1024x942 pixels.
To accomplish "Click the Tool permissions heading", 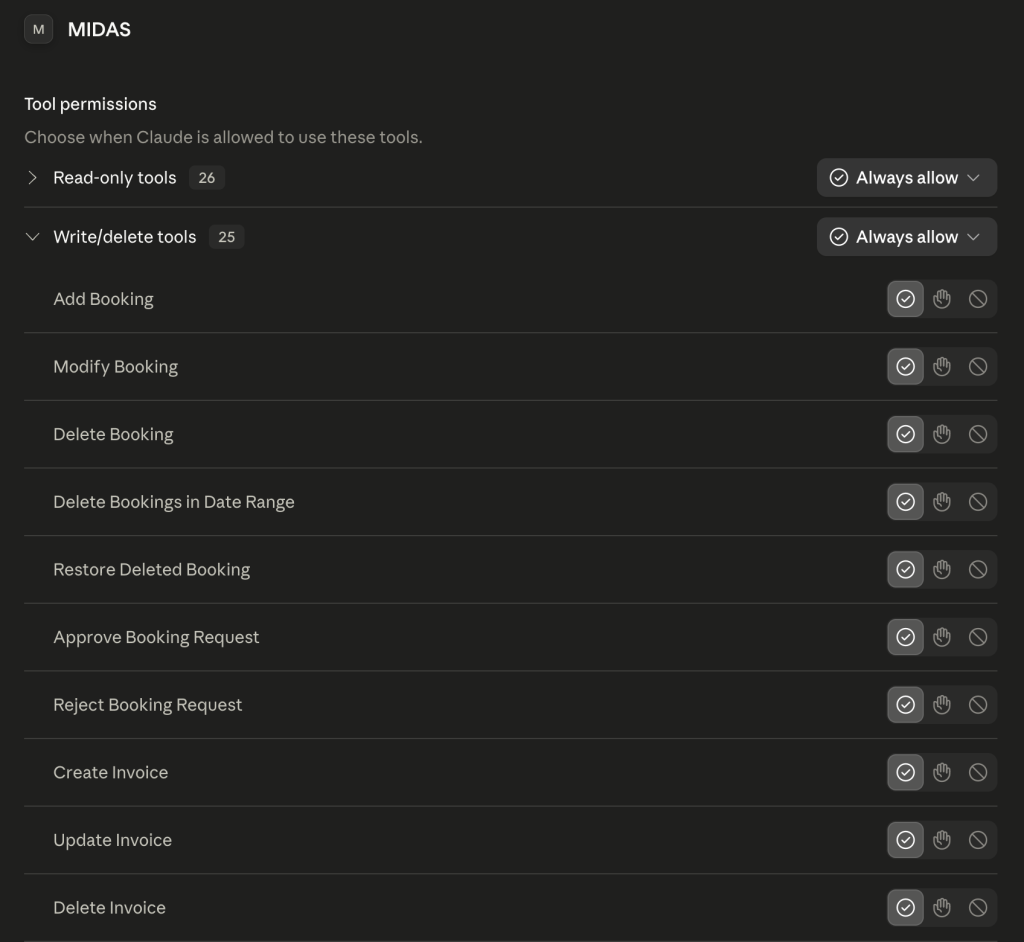I will coord(90,104).
